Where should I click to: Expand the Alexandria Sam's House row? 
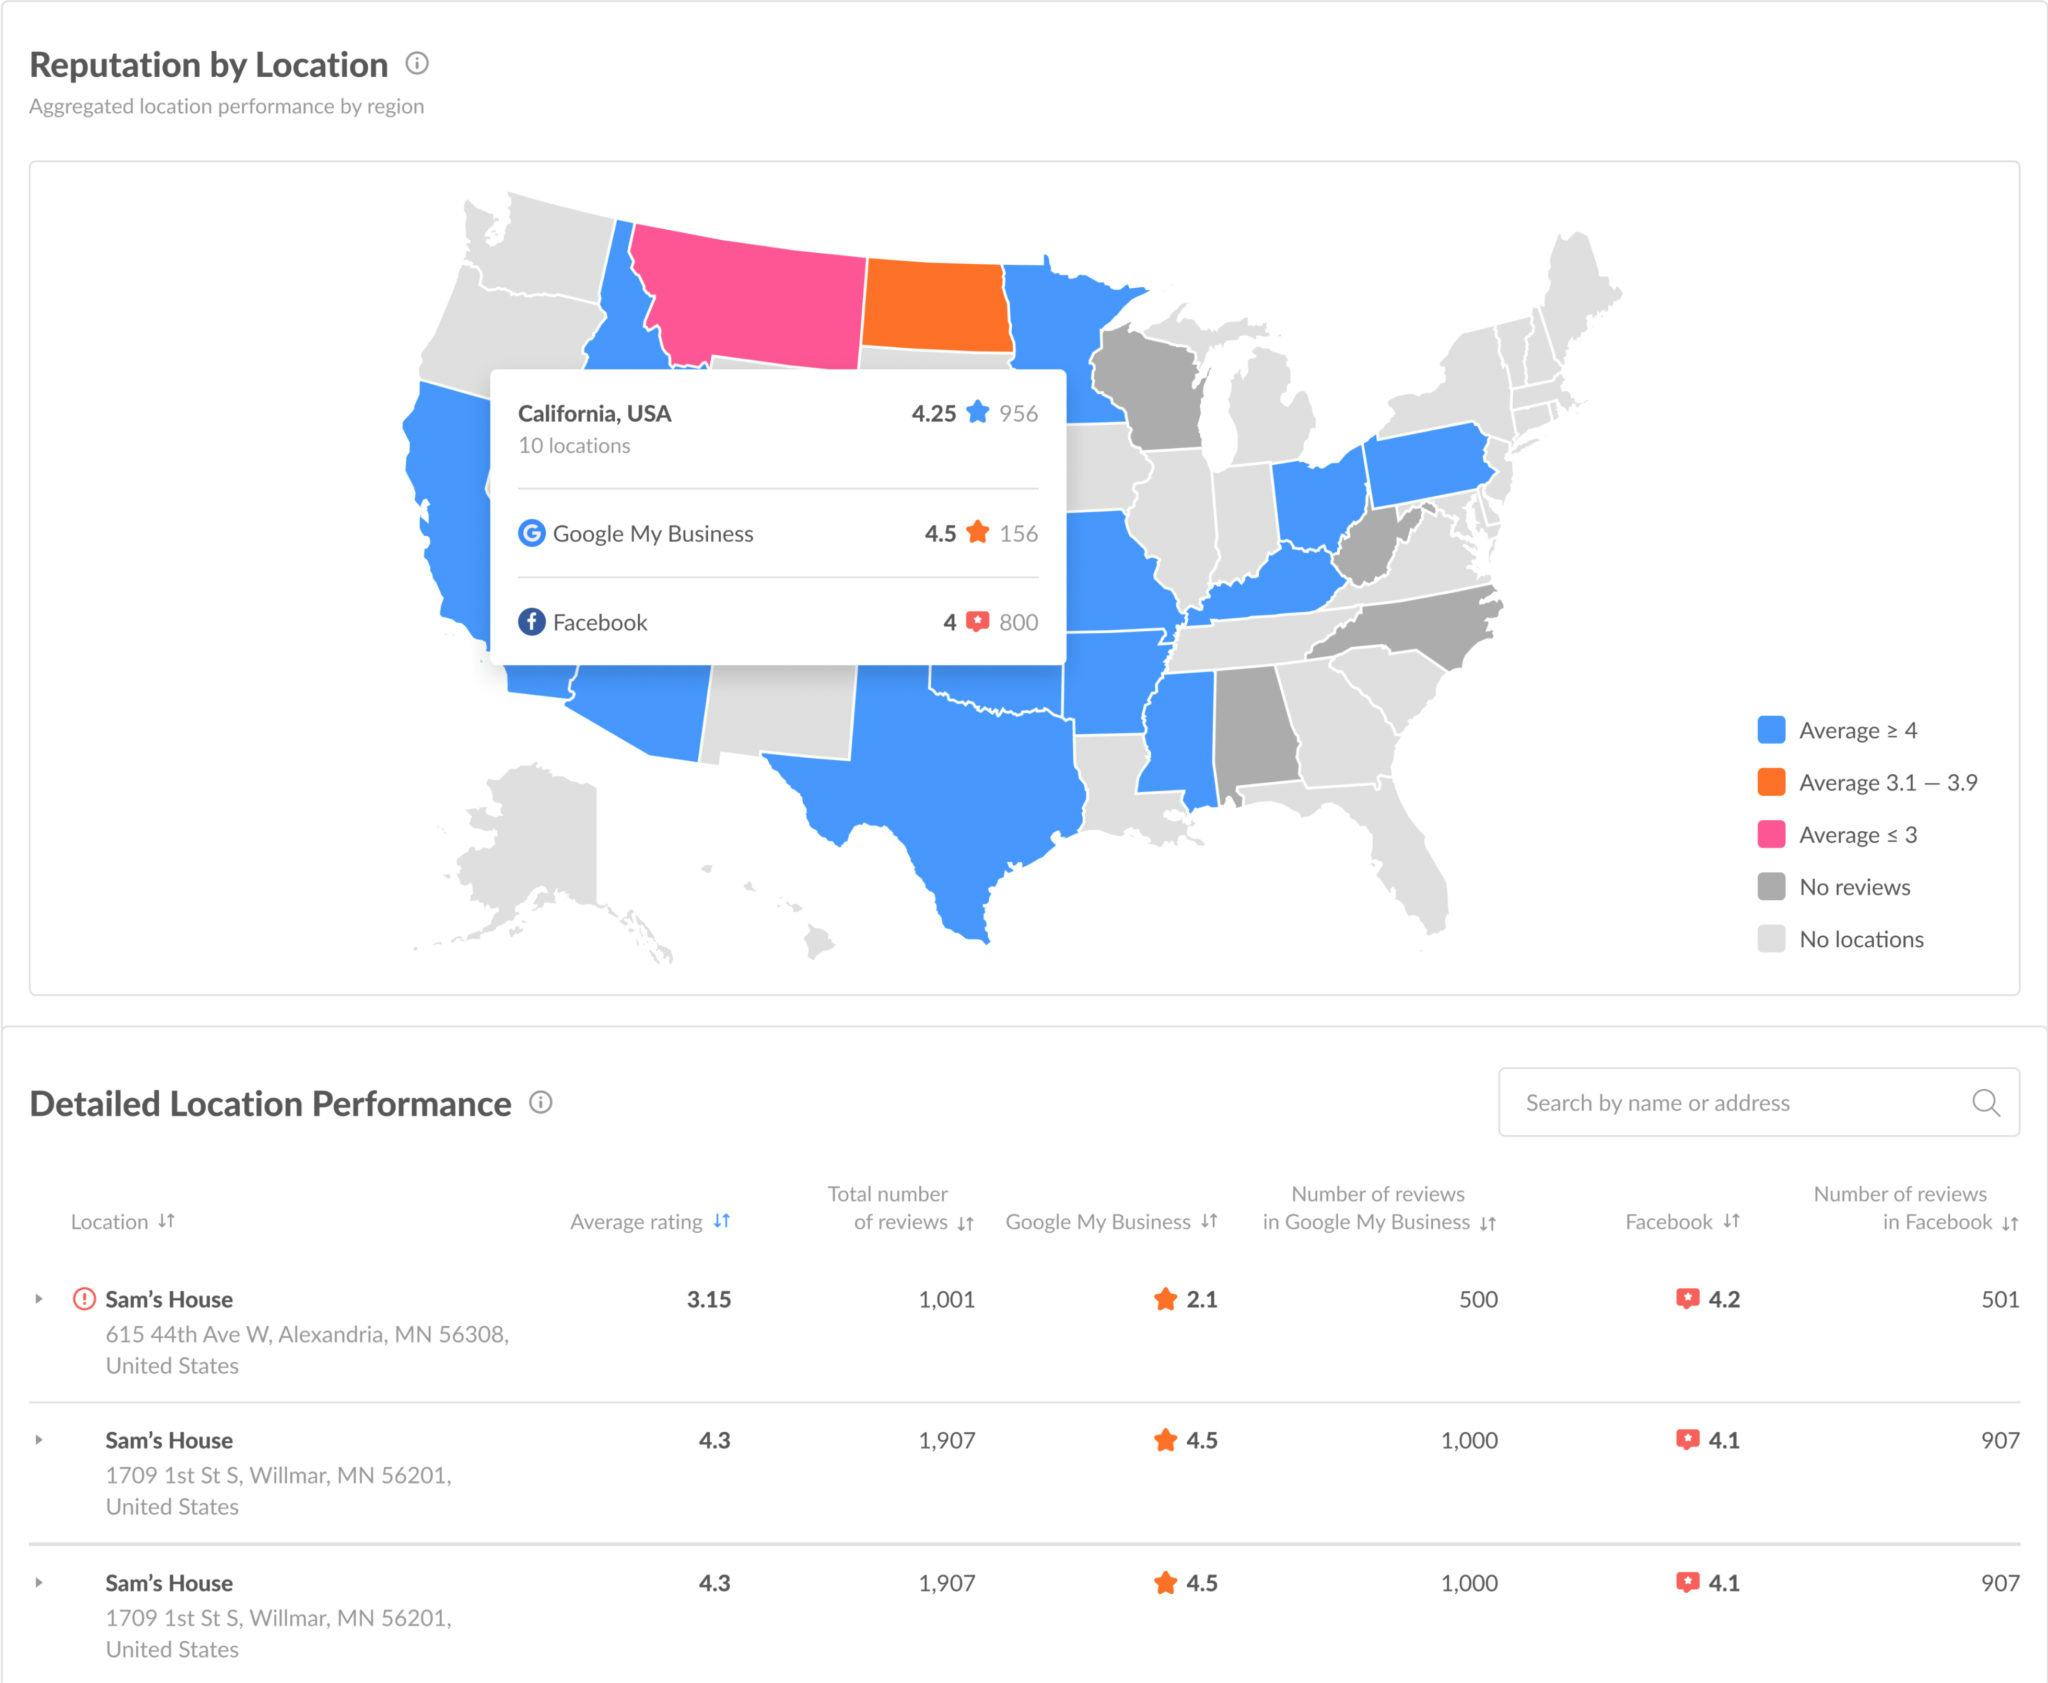[39, 1299]
